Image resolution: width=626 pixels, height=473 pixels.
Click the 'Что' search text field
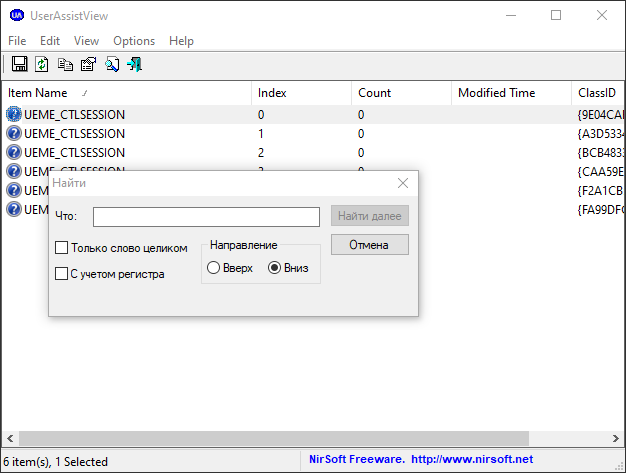click(206, 217)
